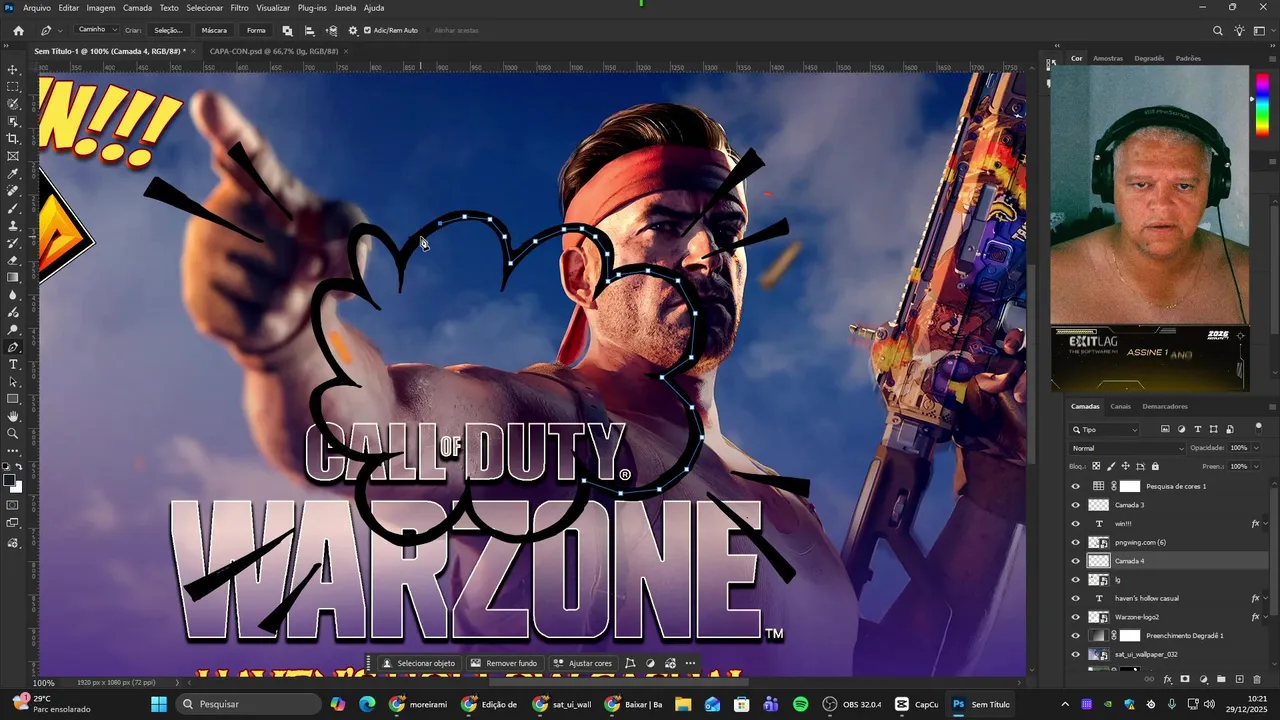Image resolution: width=1280 pixels, height=720 pixels.
Task: Select the Zoom tool
Action: point(13,433)
